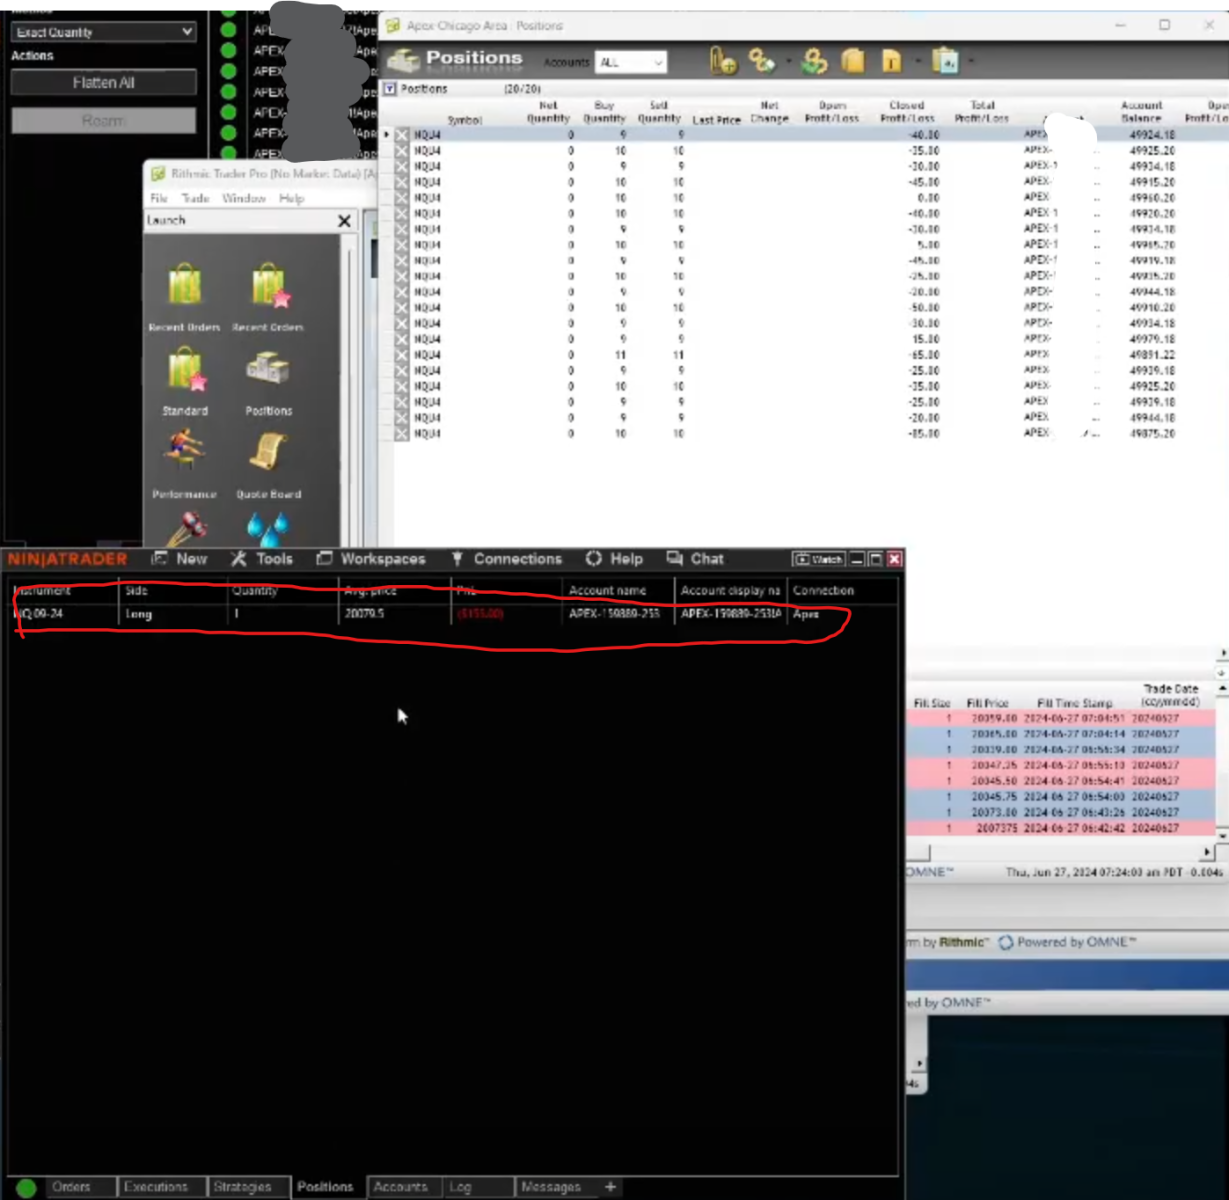This screenshot has height=1200, width=1229.
Task: Open Rithmic Window menu
Action: click(x=244, y=198)
